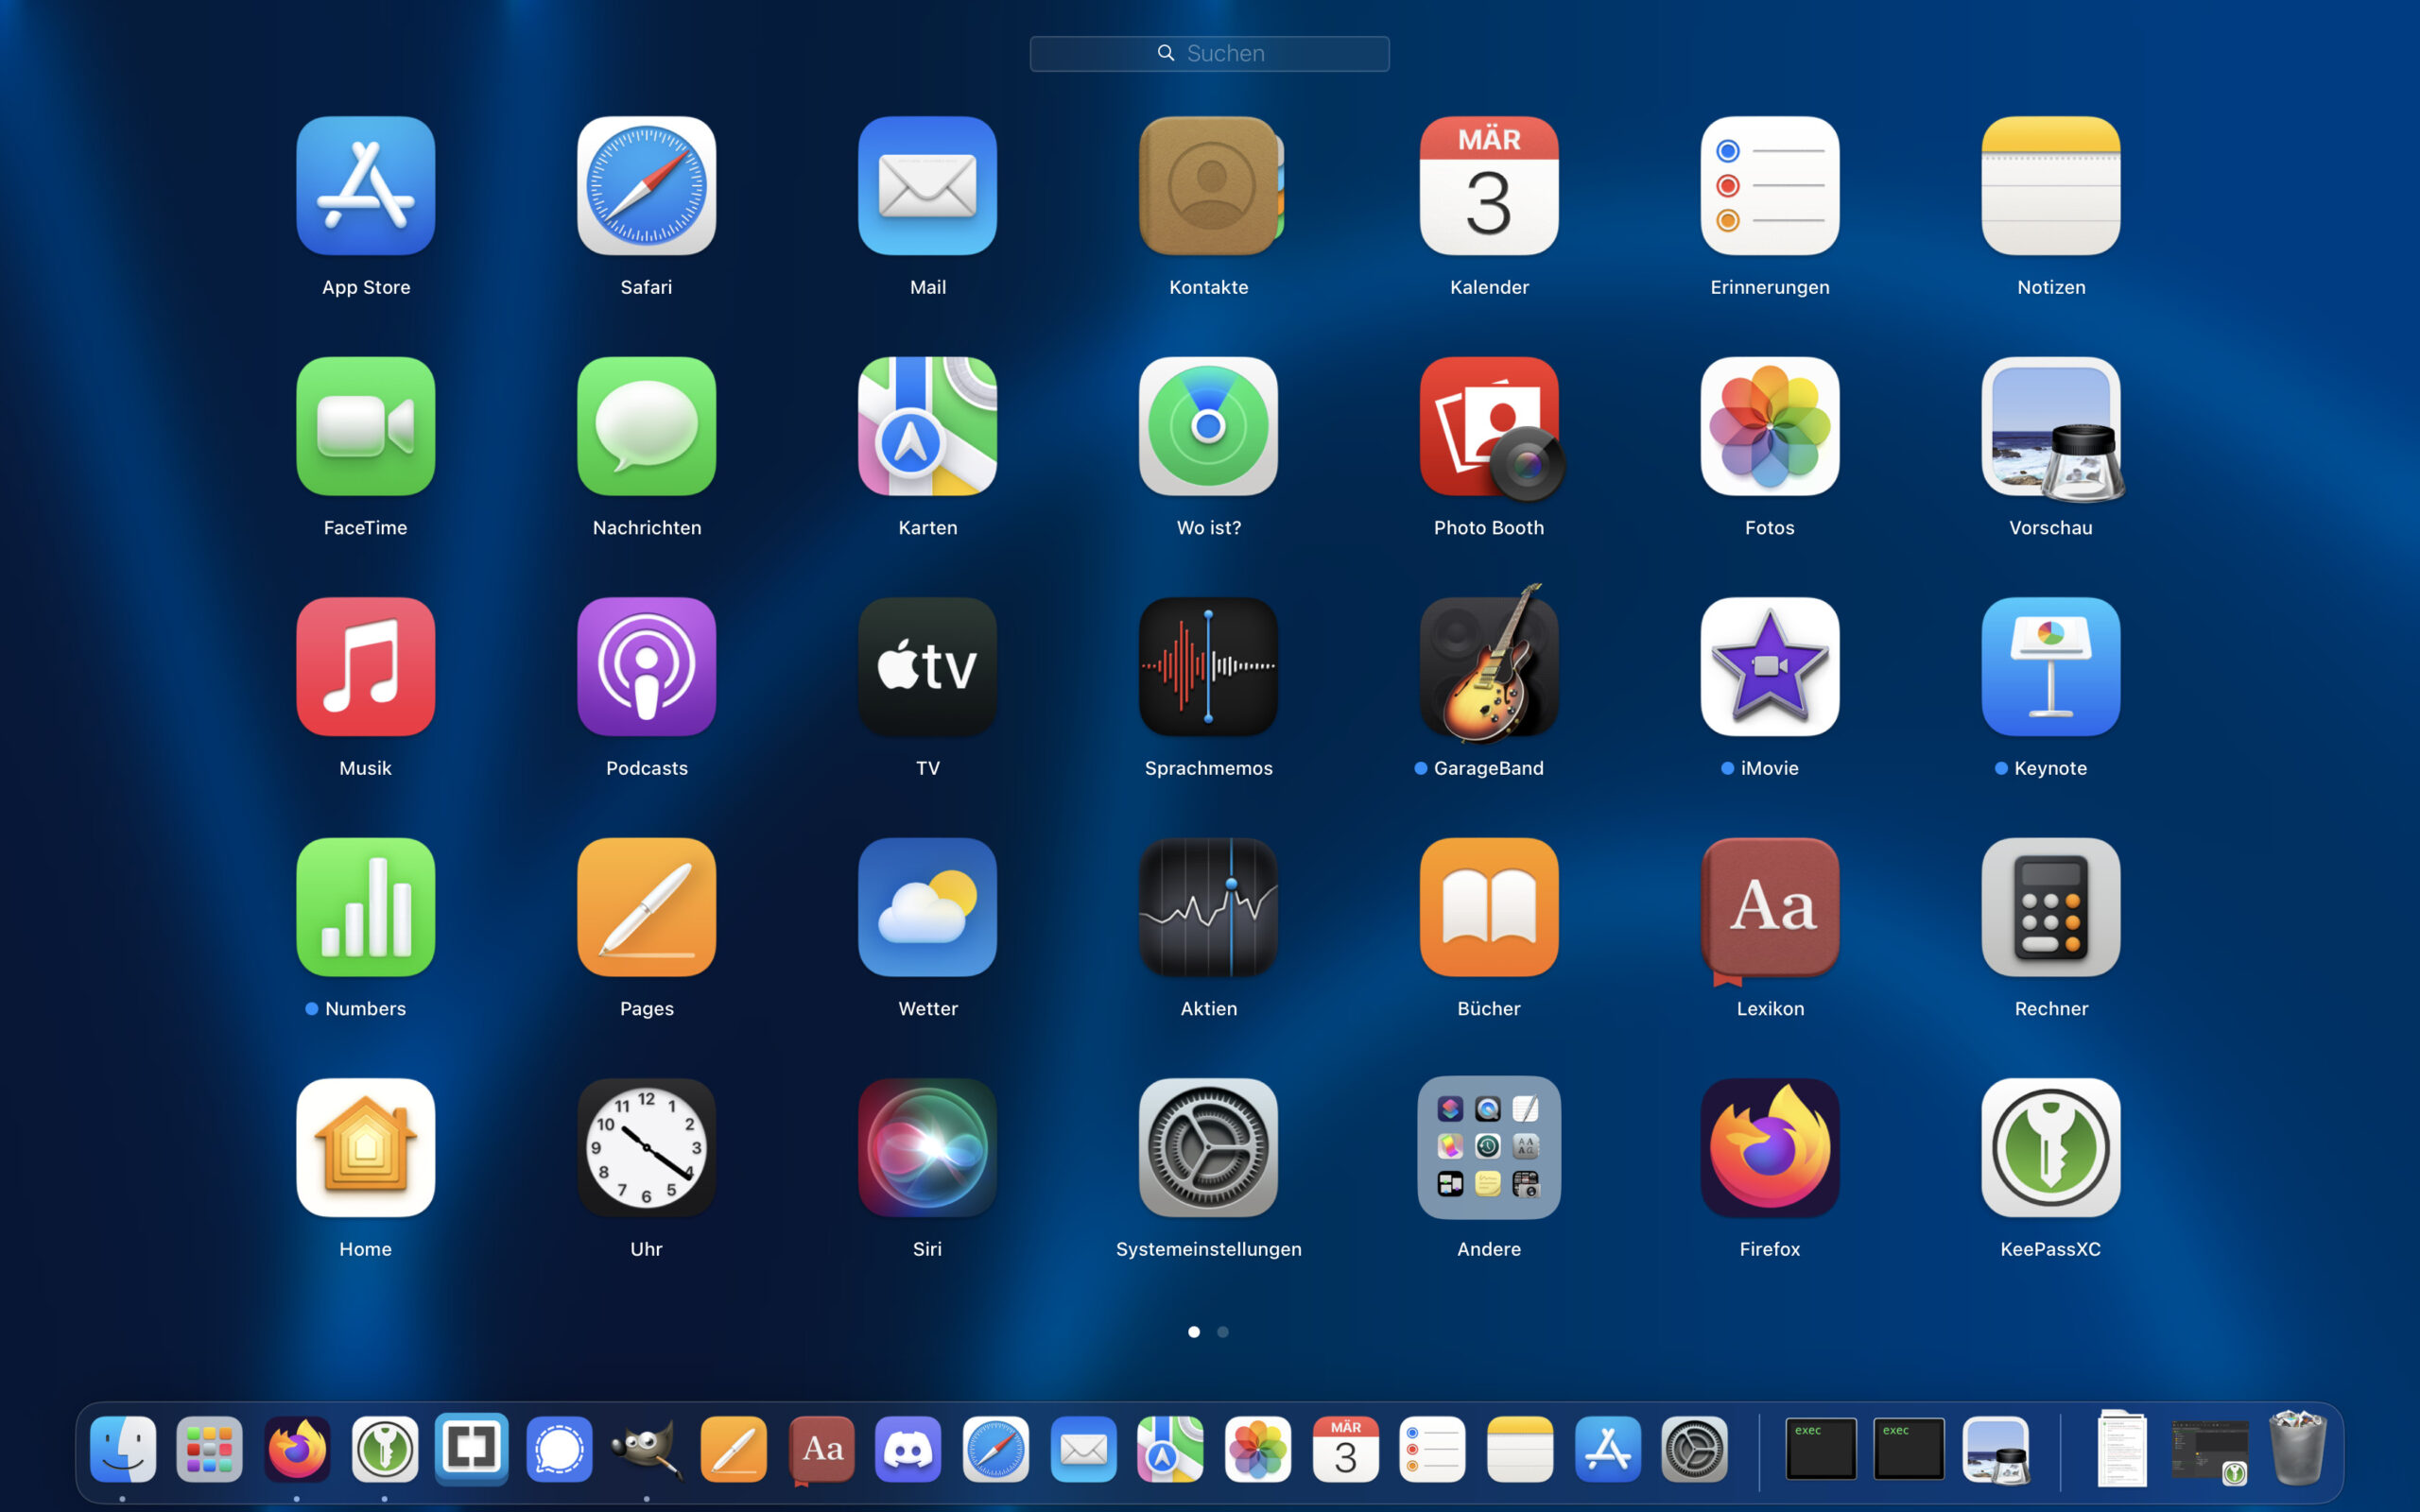Launch the Musik app
This screenshot has height=1512, width=2420.
coord(365,667)
